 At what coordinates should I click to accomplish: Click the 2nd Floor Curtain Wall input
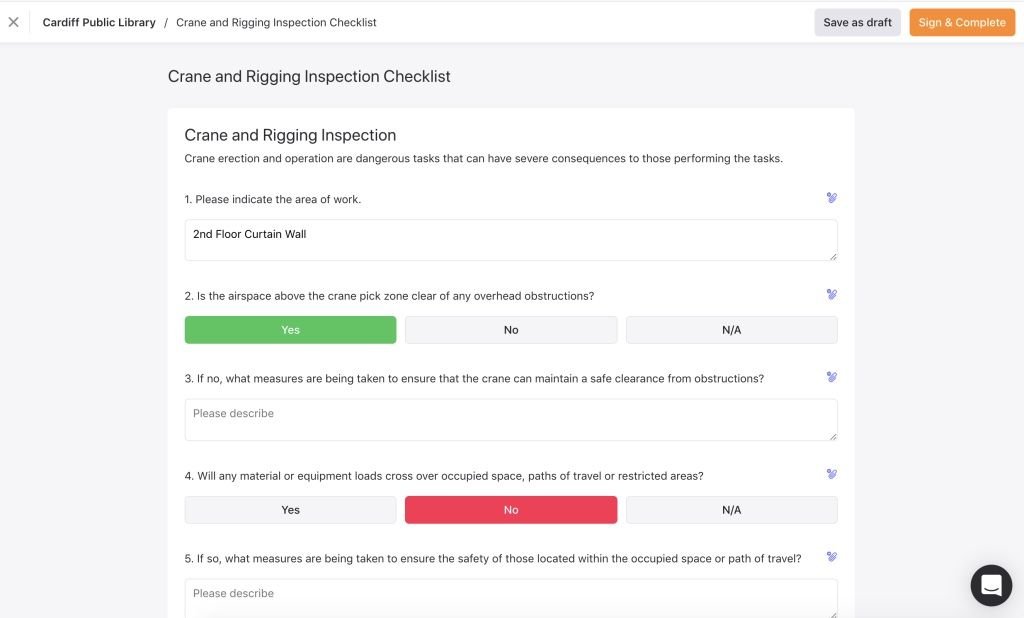click(x=511, y=239)
